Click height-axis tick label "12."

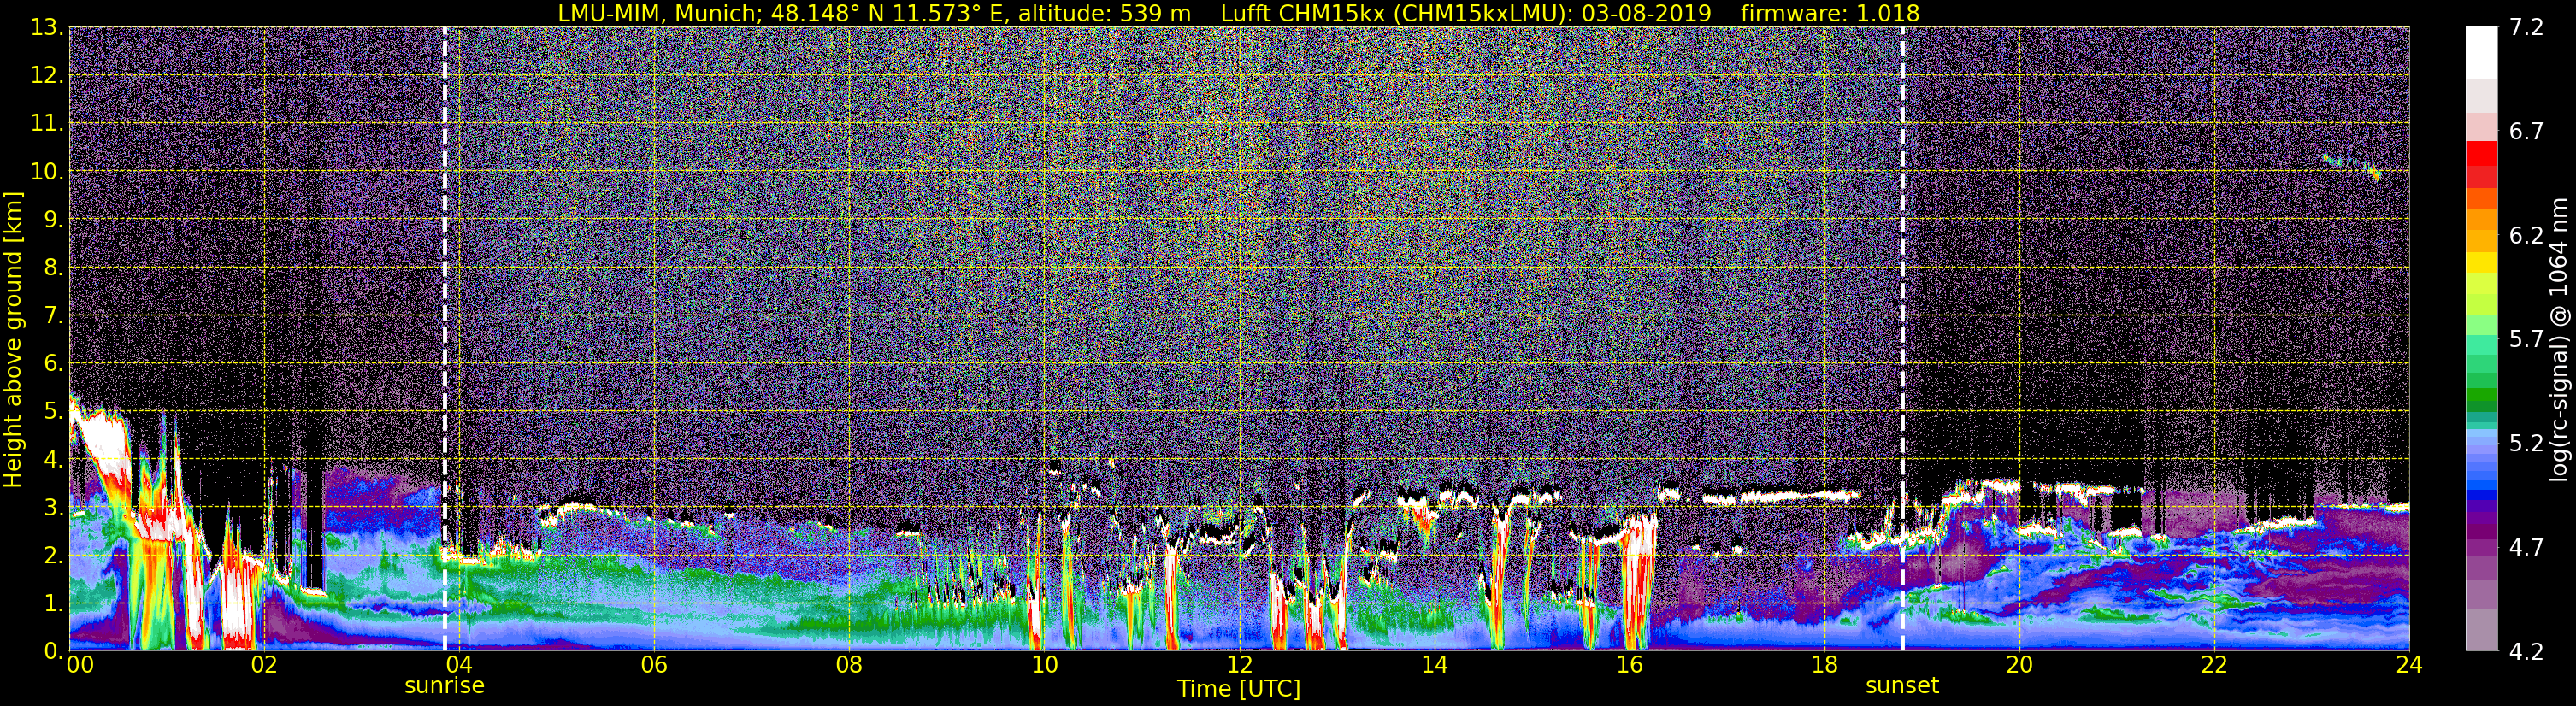coord(47,75)
